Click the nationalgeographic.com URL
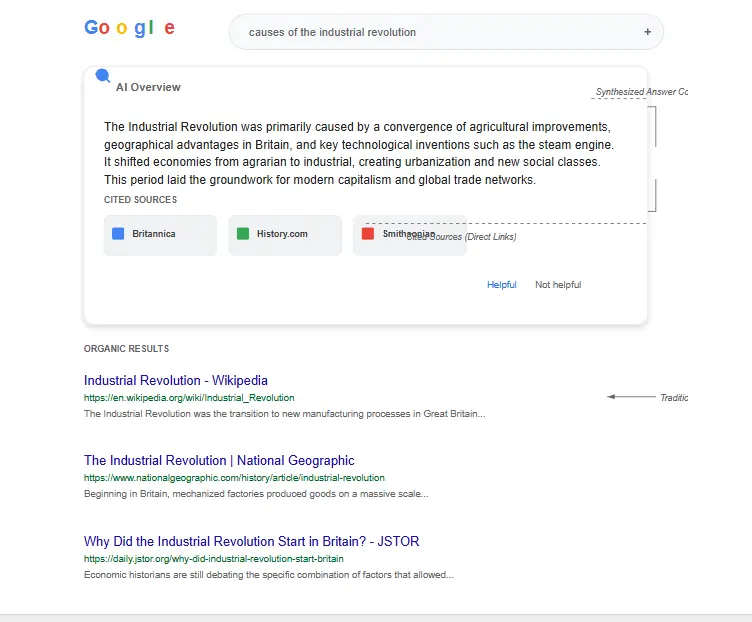This screenshot has width=752, height=622. (234, 478)
